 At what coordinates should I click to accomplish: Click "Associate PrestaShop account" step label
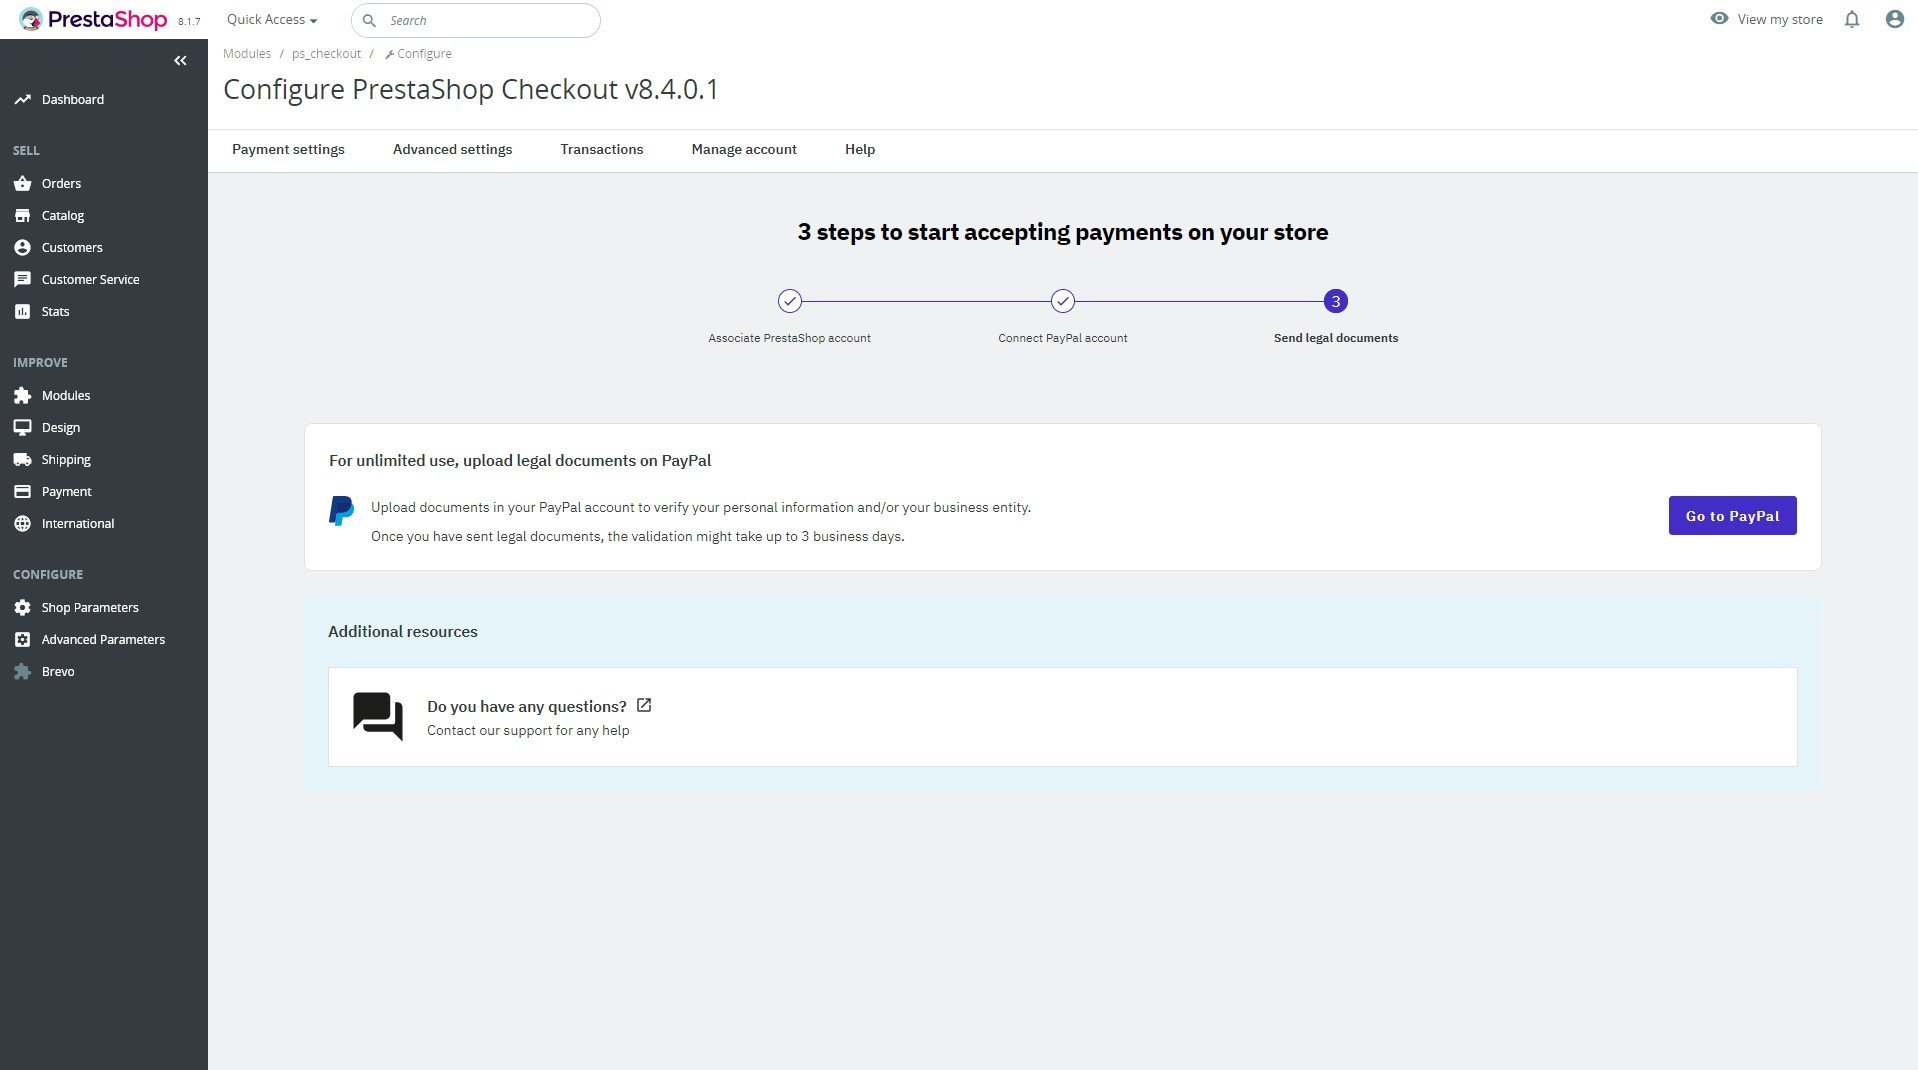[x=789, y=338]
